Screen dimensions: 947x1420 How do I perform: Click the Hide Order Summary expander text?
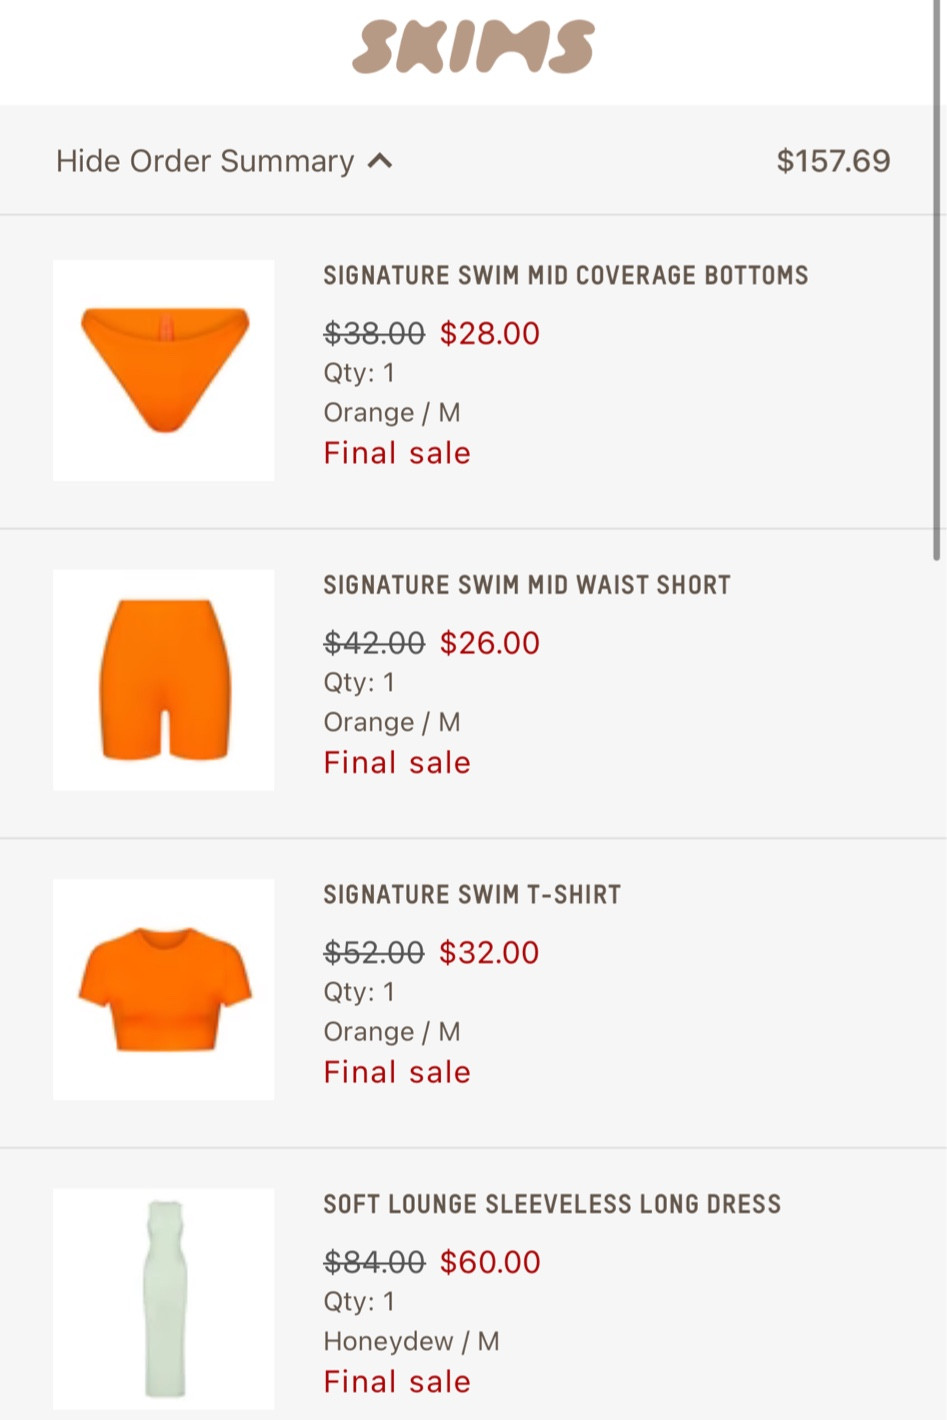coord(204,160)
